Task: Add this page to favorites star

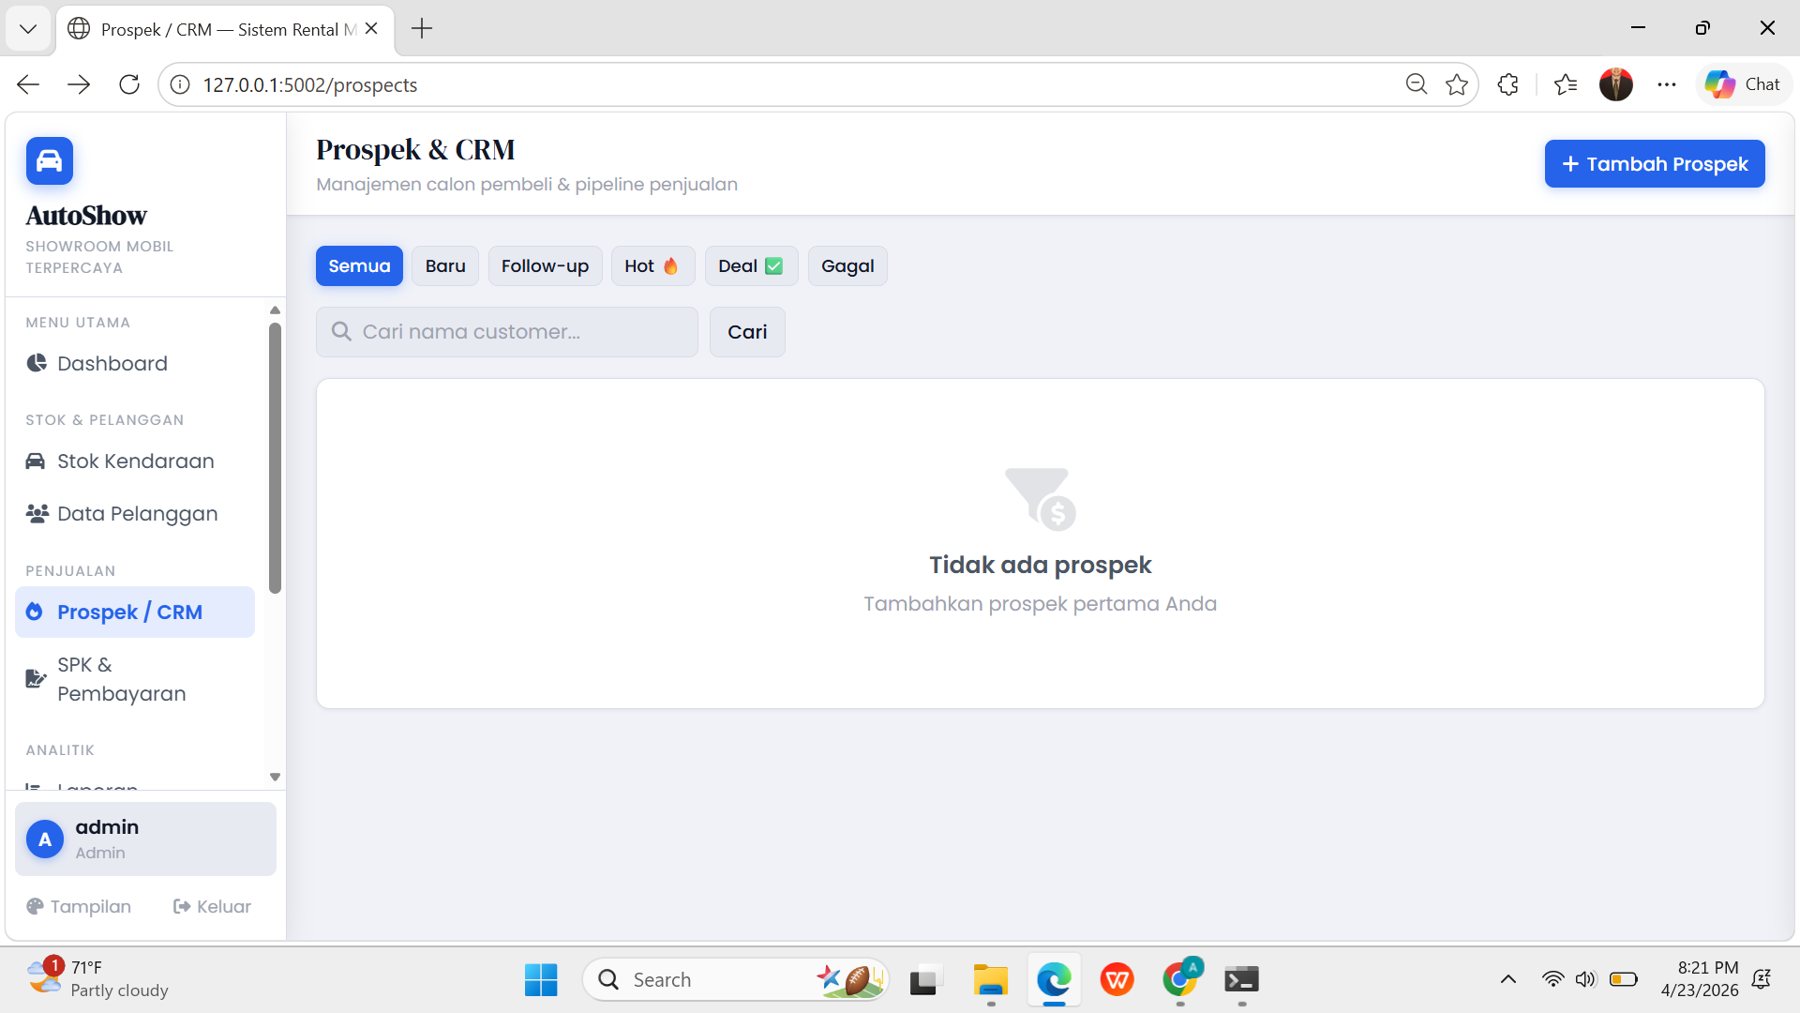Action: click(x=1457, y=85)
